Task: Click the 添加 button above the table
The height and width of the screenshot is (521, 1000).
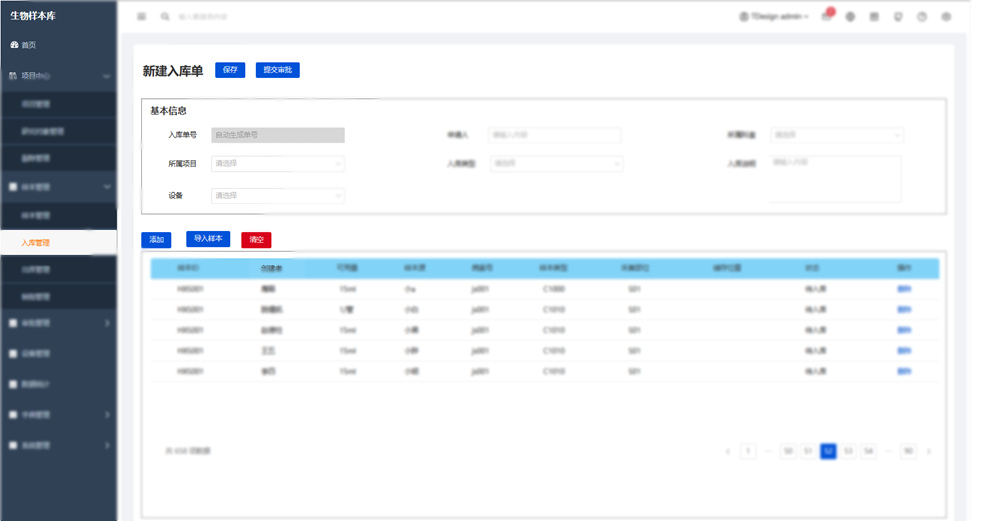Action: click(156, 240)
